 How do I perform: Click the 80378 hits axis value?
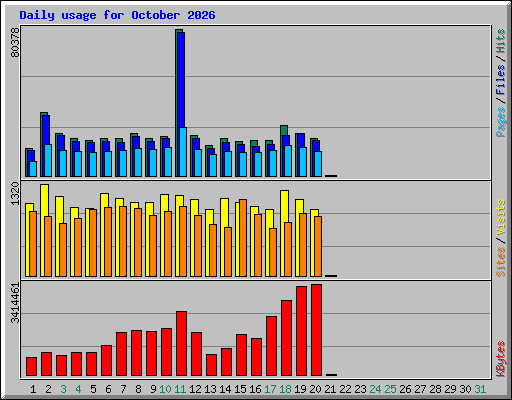pos(15,42)
